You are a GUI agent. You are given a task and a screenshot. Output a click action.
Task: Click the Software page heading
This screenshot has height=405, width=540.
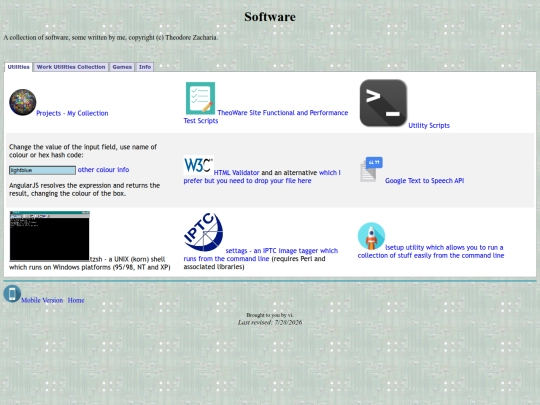click(x=270, y=17)
